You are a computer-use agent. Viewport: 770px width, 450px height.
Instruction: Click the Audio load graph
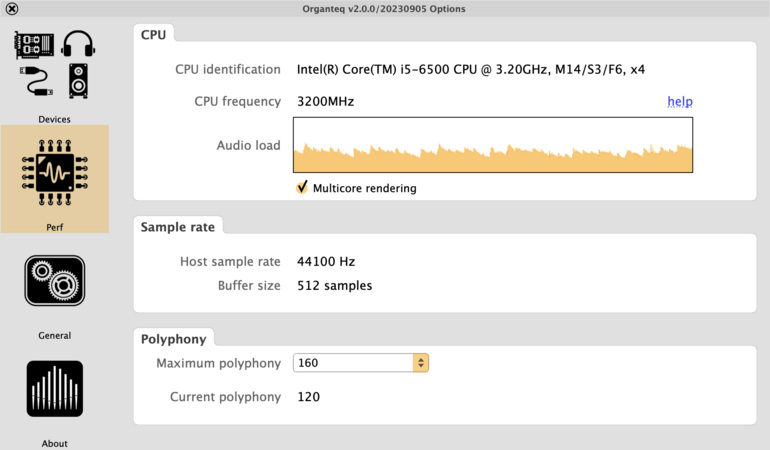pos(493,145)
